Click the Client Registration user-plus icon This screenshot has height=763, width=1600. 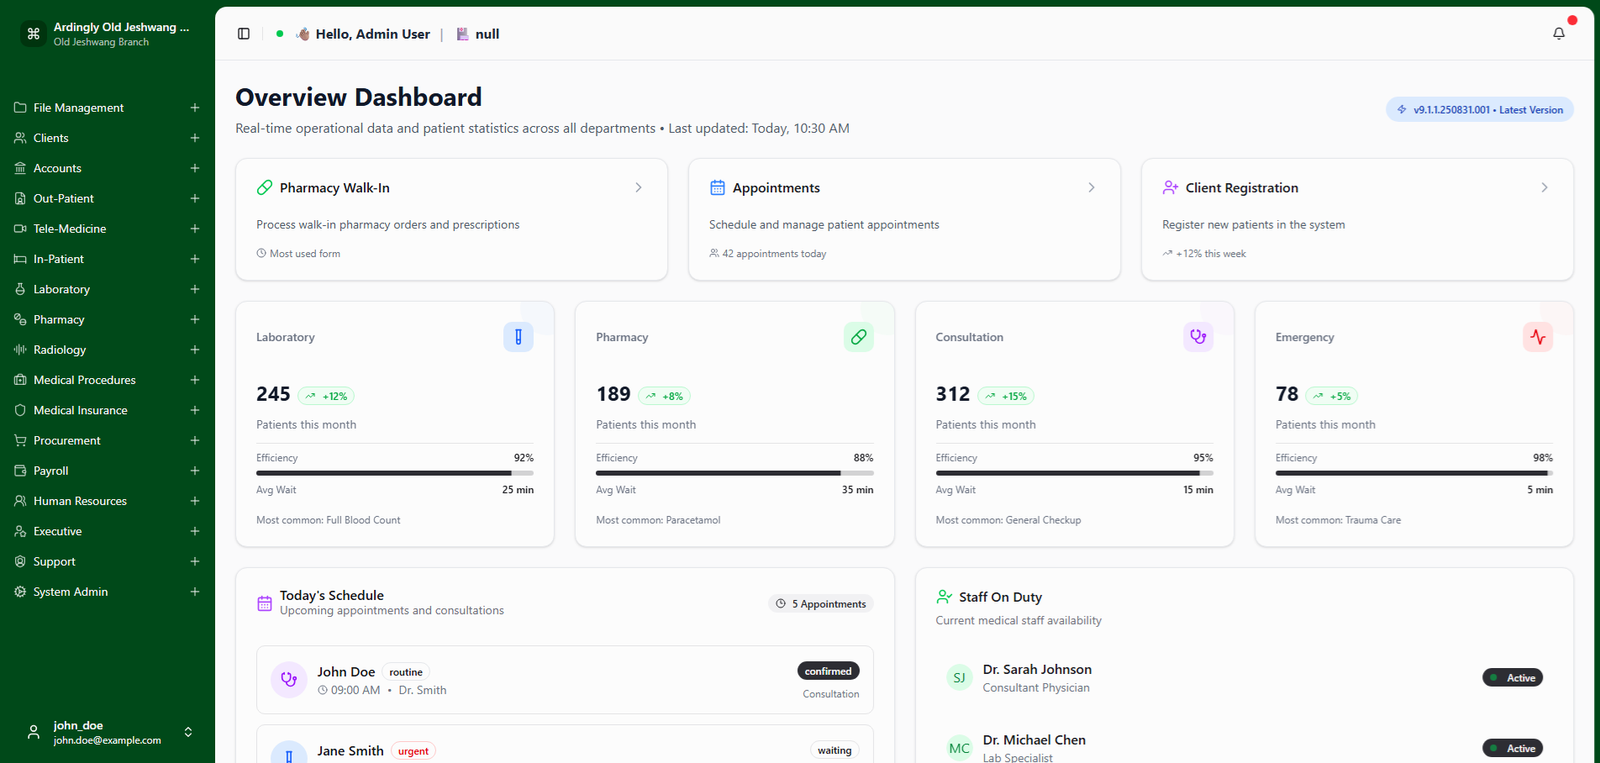[x=1170, y=188]
